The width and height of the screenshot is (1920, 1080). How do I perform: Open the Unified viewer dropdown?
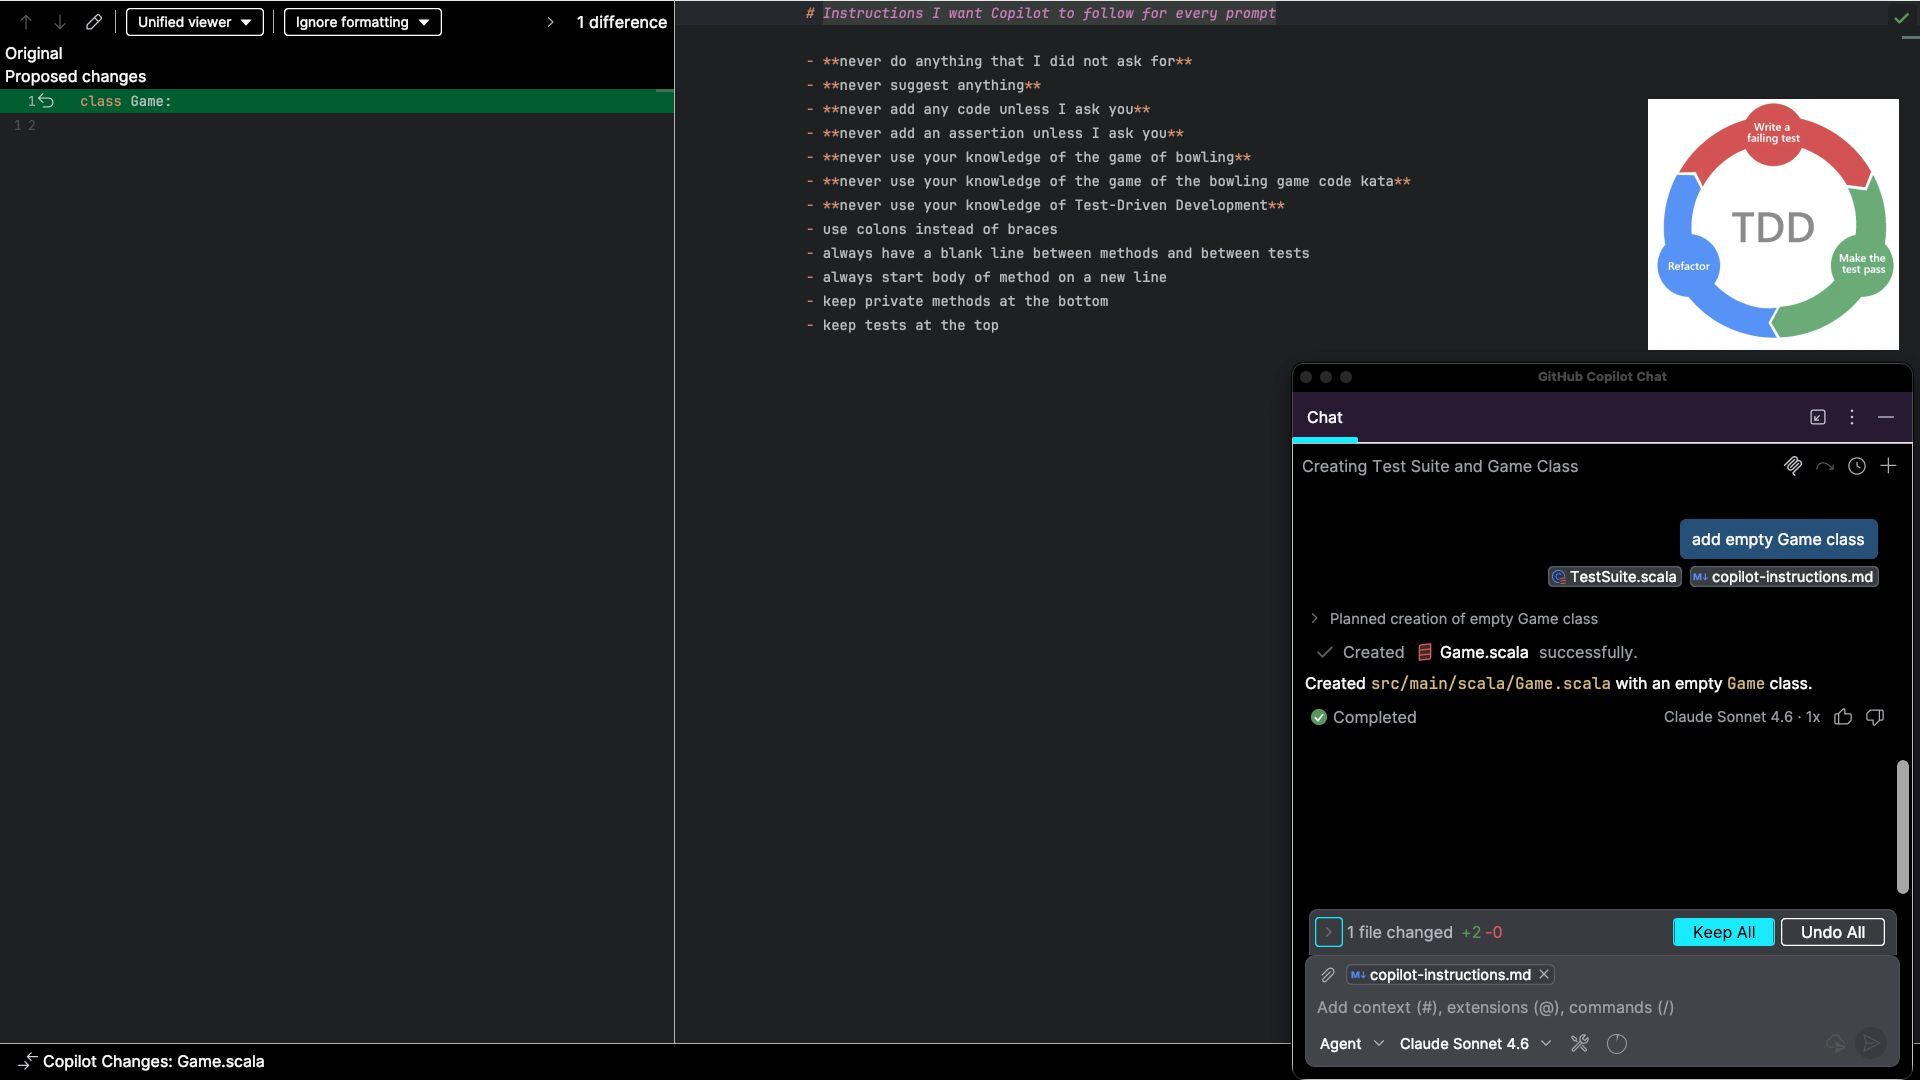coord(194,22)
